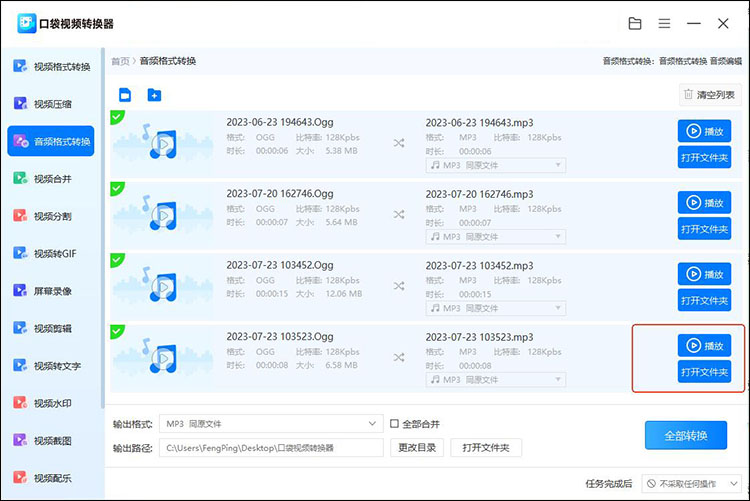
Task: Open folder for 2023-07-23 103452.mp3
Action: pyautogui.click(x=704, y=300)
